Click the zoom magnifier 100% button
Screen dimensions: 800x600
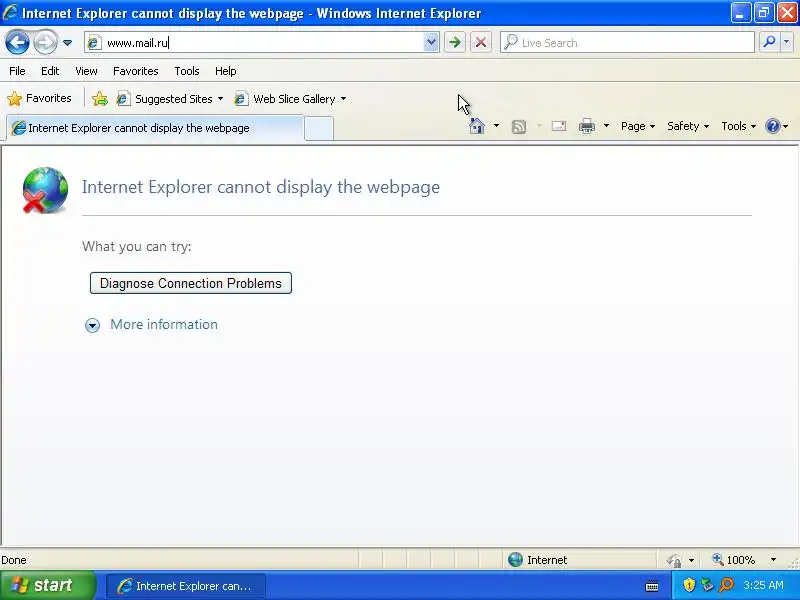(x=734, y=560)
